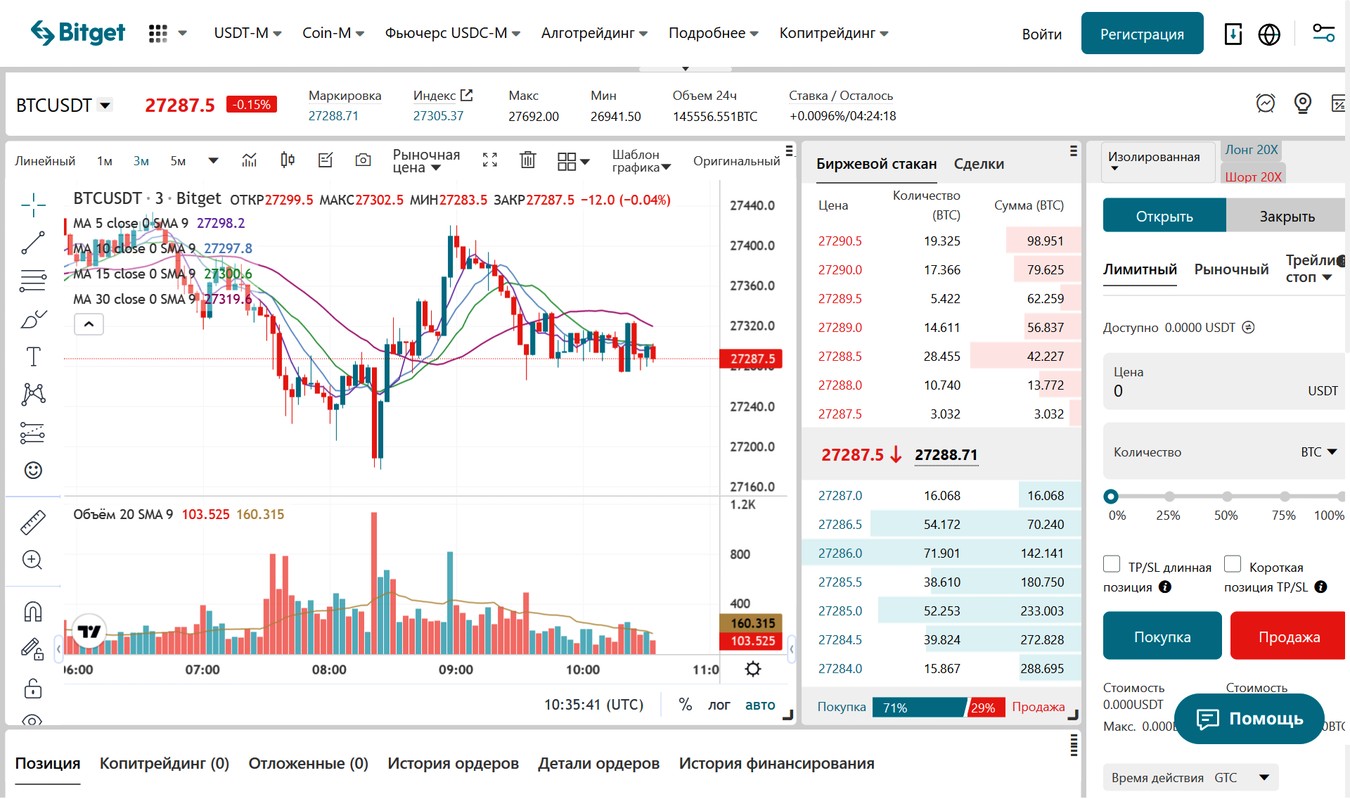This screenshot has height=799, width=1350.
Task: Toggle lock all drawings icon
Action: (x=33, y=689)
